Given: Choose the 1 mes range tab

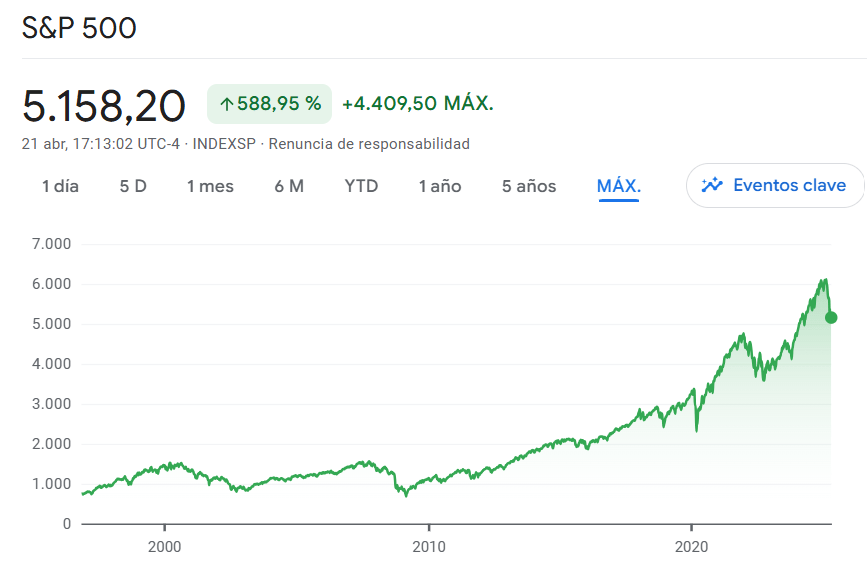Looking at the screenshot, I should 210,186.
